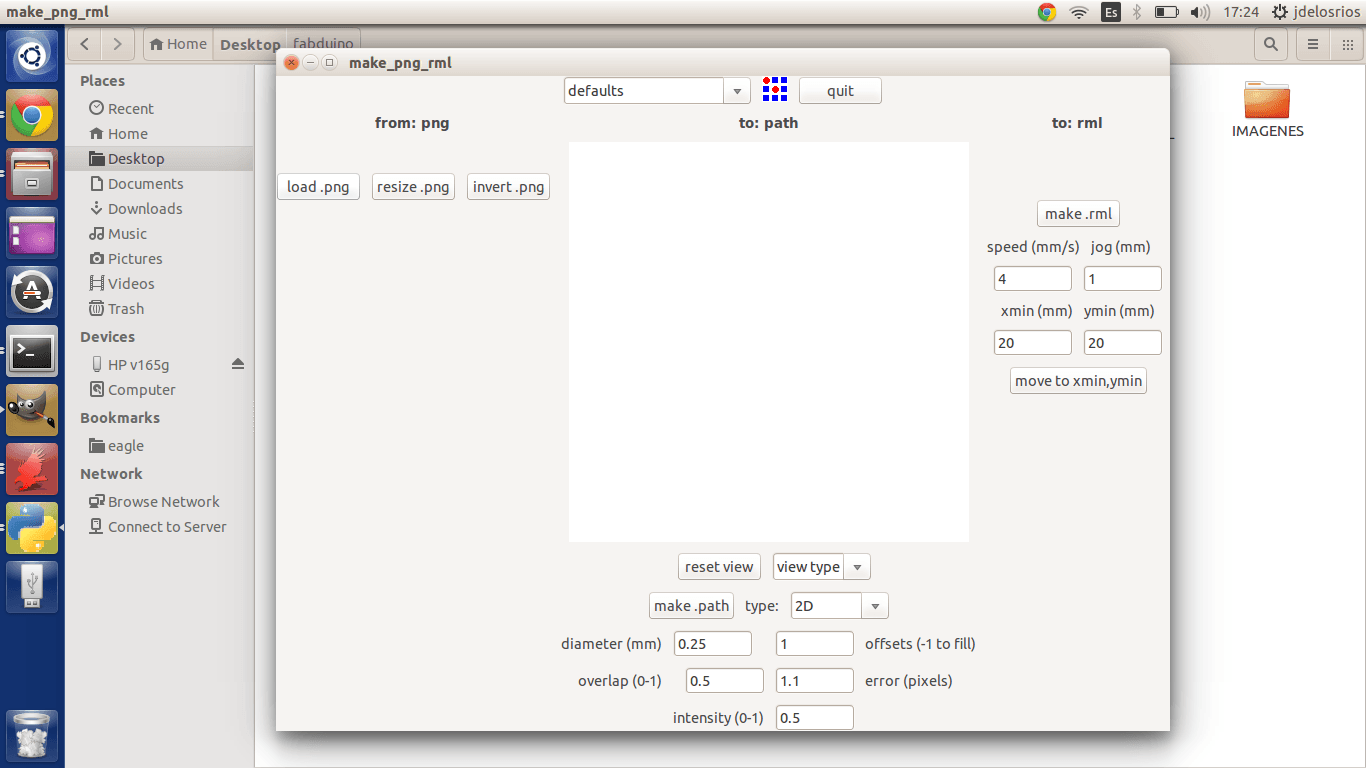Open the Files manager dock icon

(32, 175)
